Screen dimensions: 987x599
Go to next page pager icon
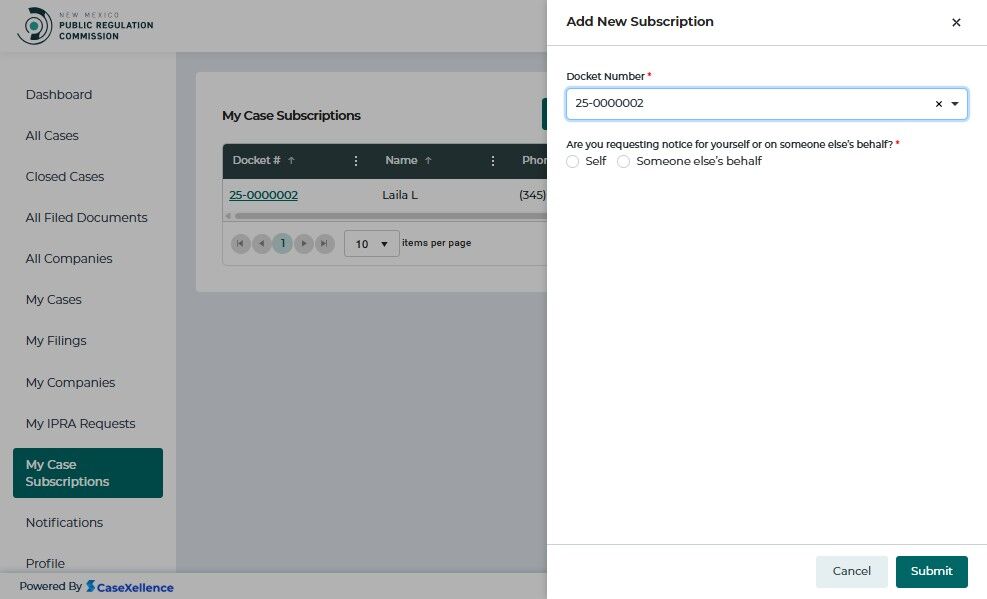303,244
